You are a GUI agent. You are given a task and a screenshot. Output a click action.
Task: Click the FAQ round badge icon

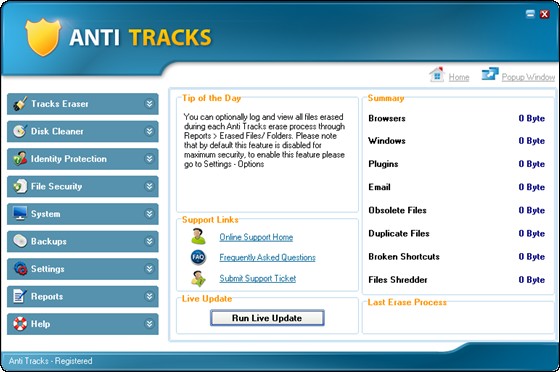click(198, 257)
